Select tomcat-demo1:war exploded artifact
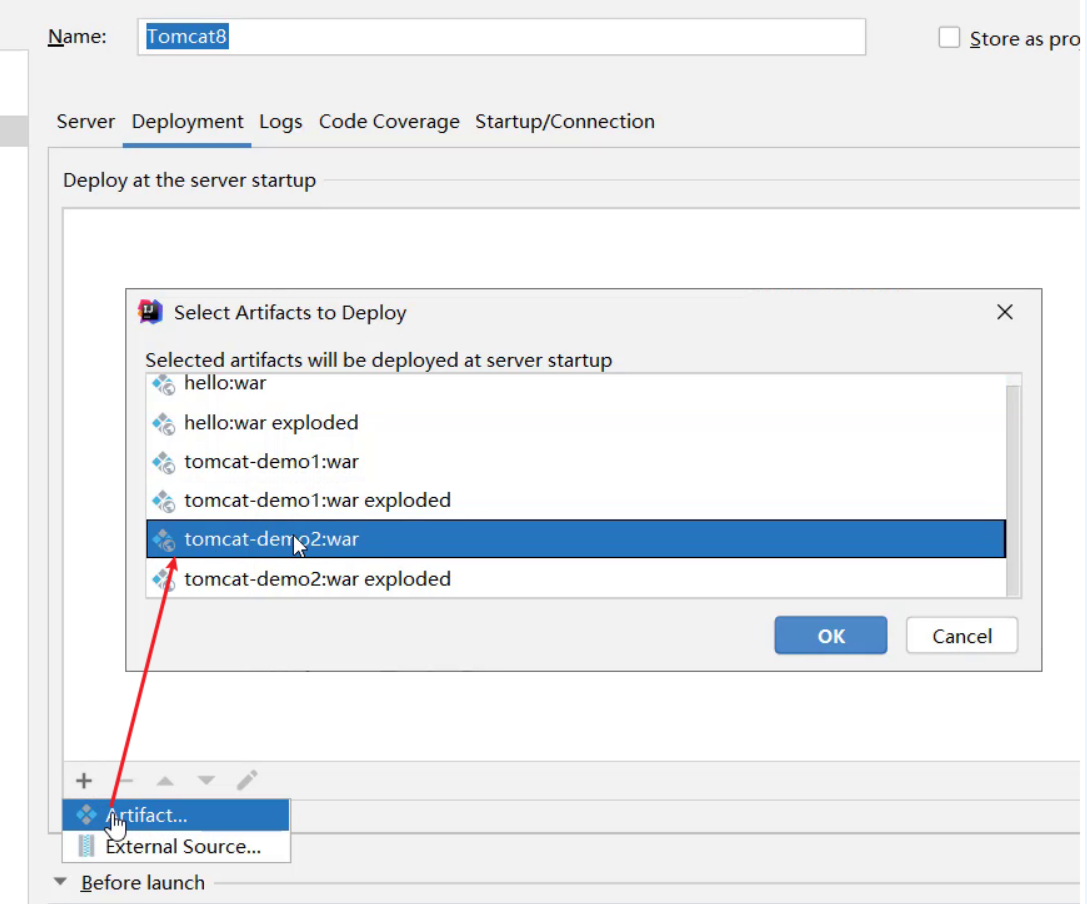Viewport: 1087px width, 904px height. click(576, 501)
